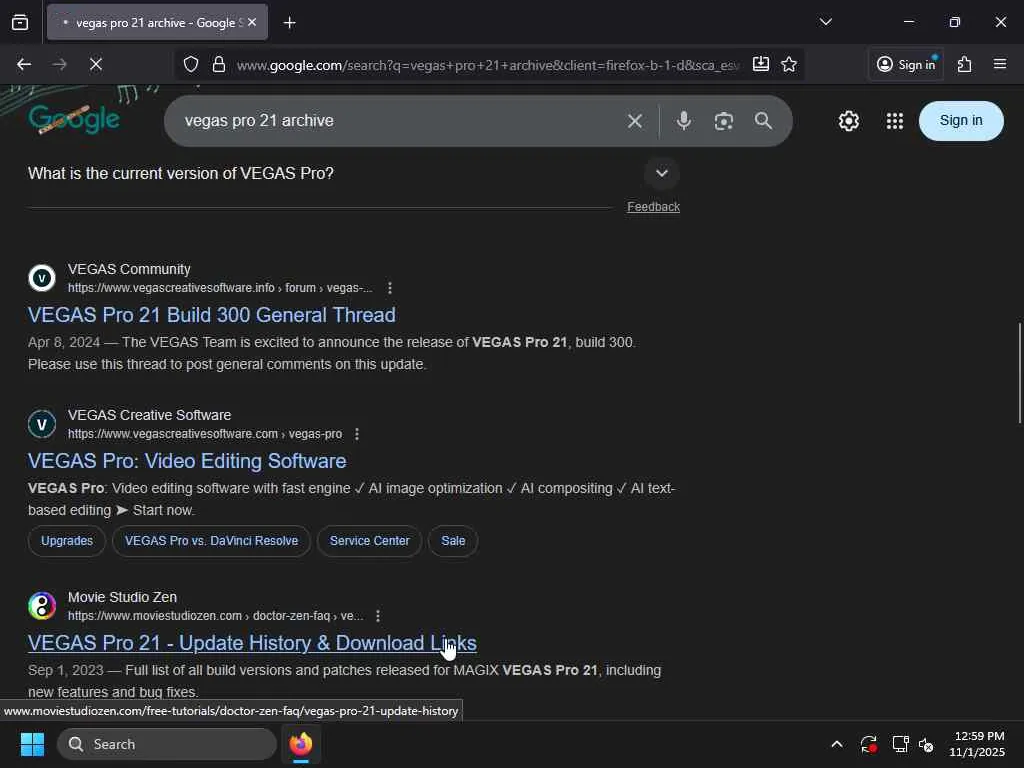Click the page vertical scrollbar thumb

pyautogui.click(x=1019, y=373)
